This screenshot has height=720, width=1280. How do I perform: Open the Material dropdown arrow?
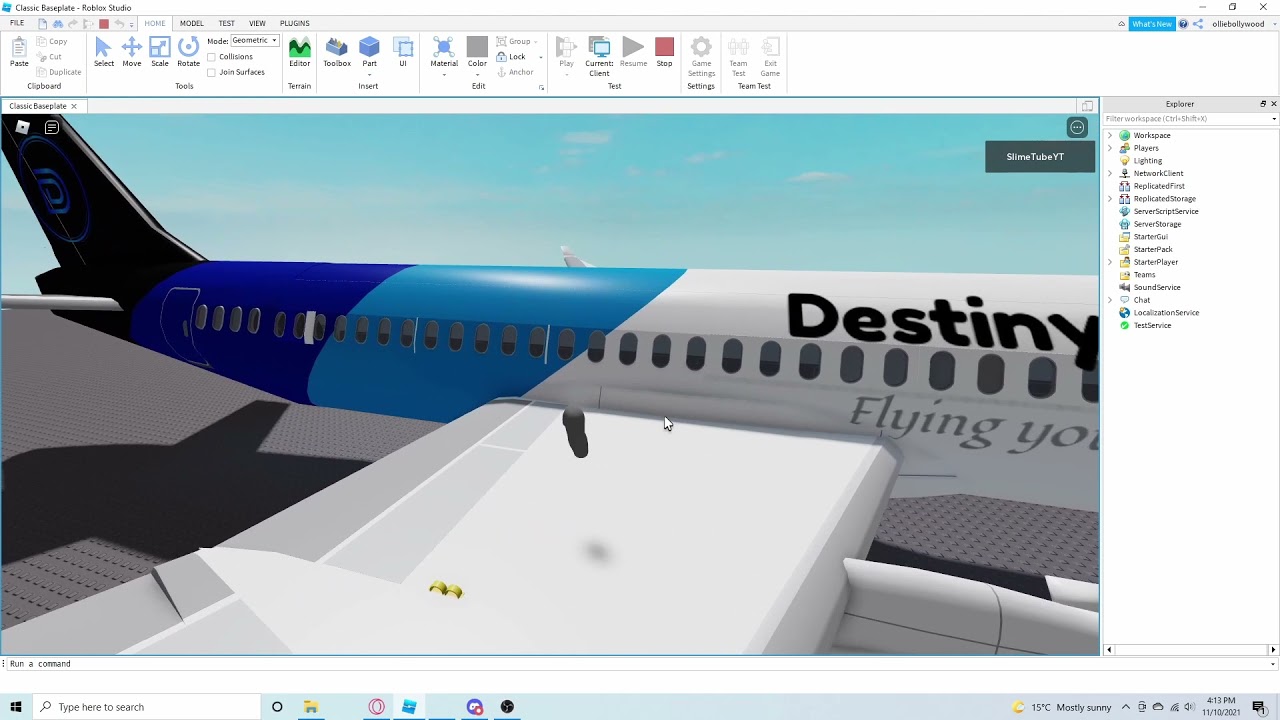[x=444, y=75]
